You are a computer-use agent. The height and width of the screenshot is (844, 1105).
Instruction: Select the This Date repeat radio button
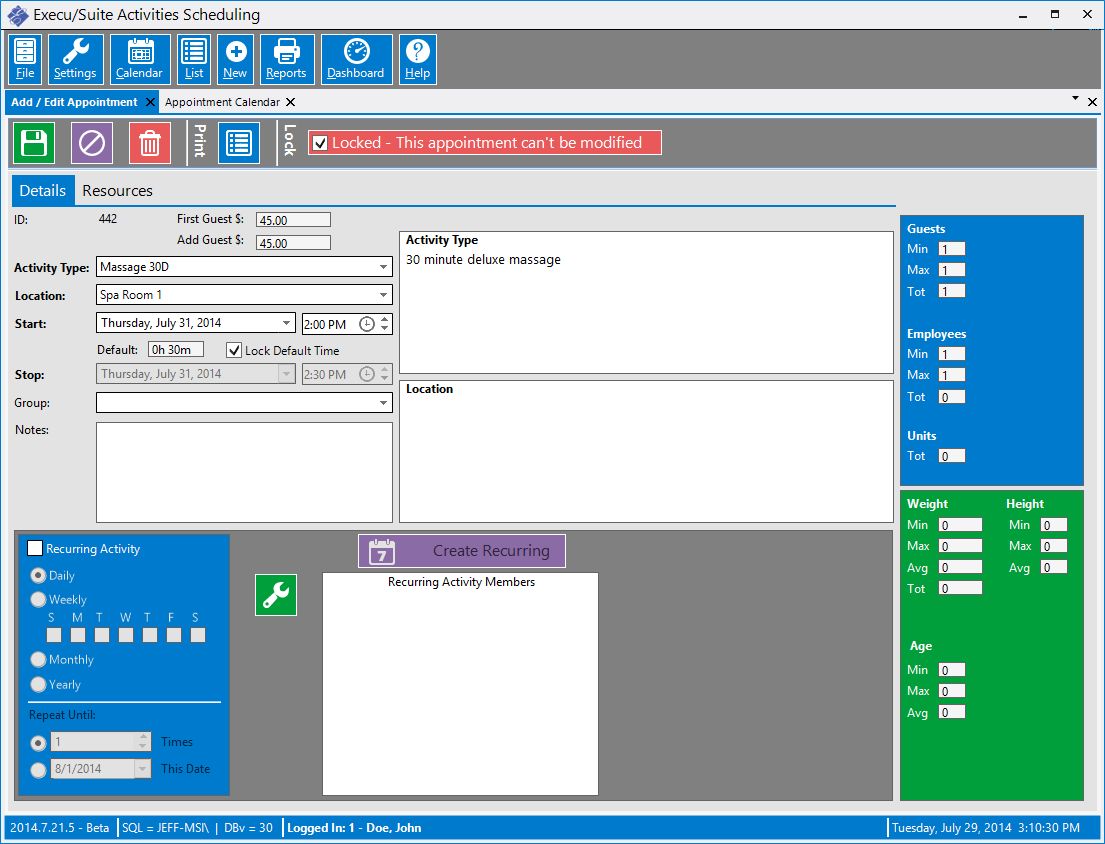tap(38, 770)
